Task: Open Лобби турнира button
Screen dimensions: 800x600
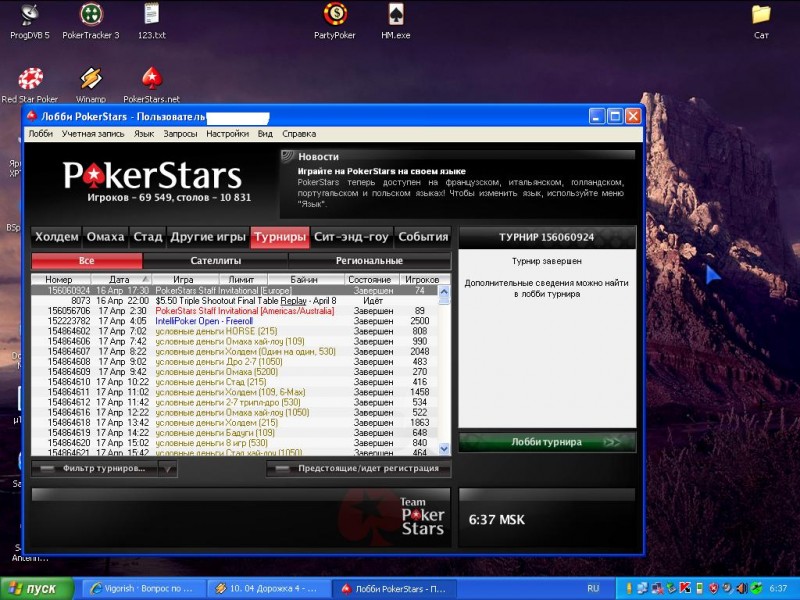Action: [547, 442]
